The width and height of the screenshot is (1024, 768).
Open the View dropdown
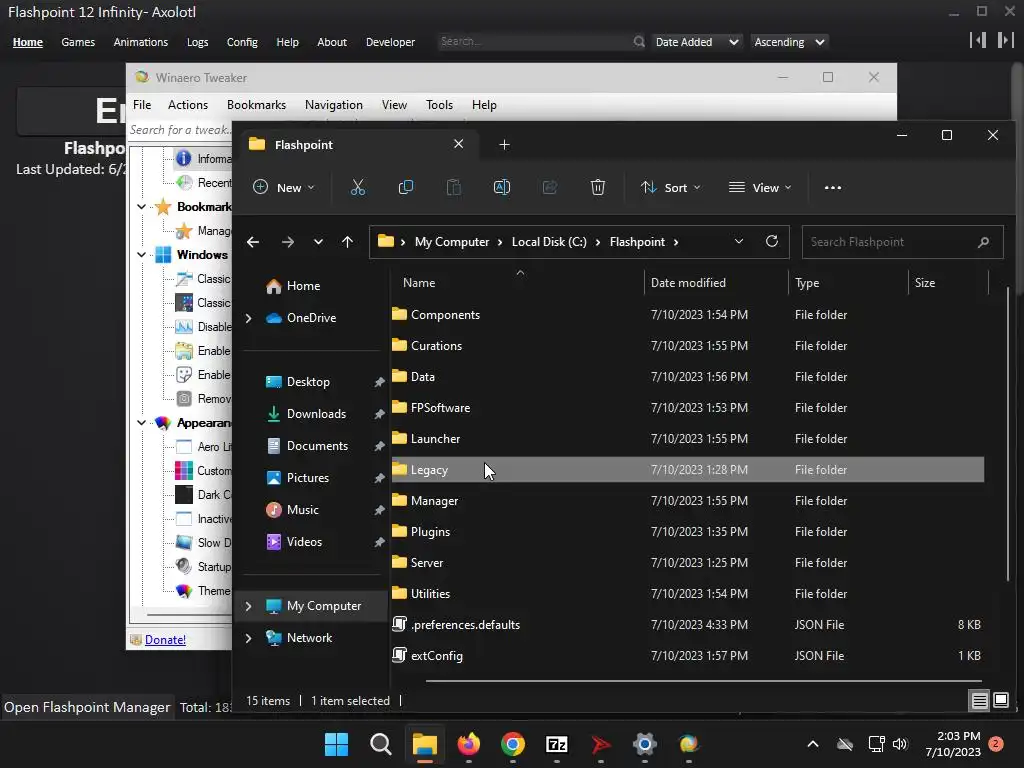760,187
